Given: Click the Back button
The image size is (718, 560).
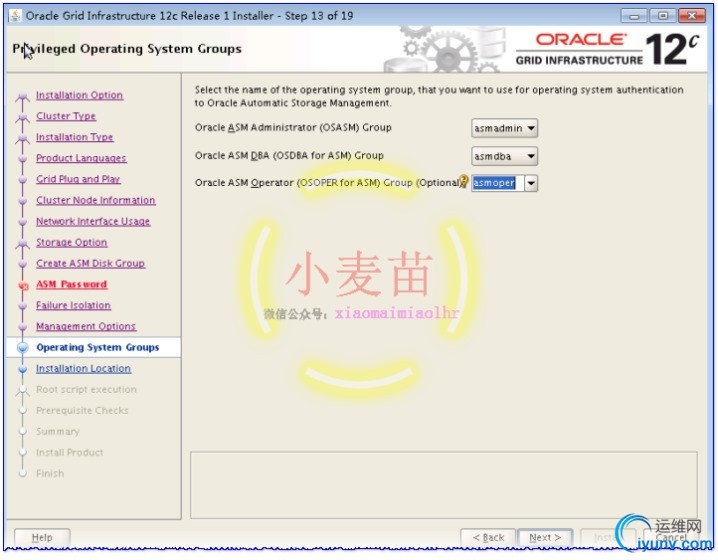Looking at the screenshot, I should 488,537.
